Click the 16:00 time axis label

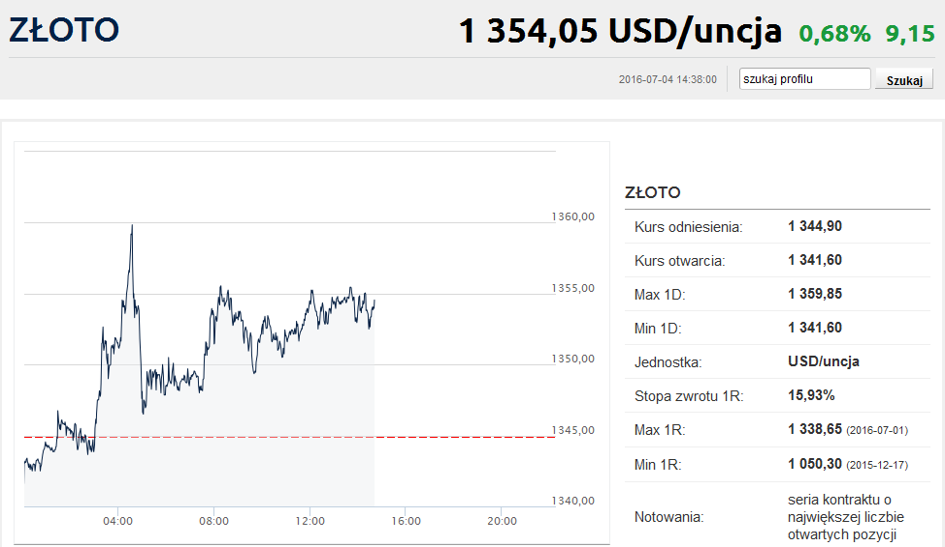[406, 521]
